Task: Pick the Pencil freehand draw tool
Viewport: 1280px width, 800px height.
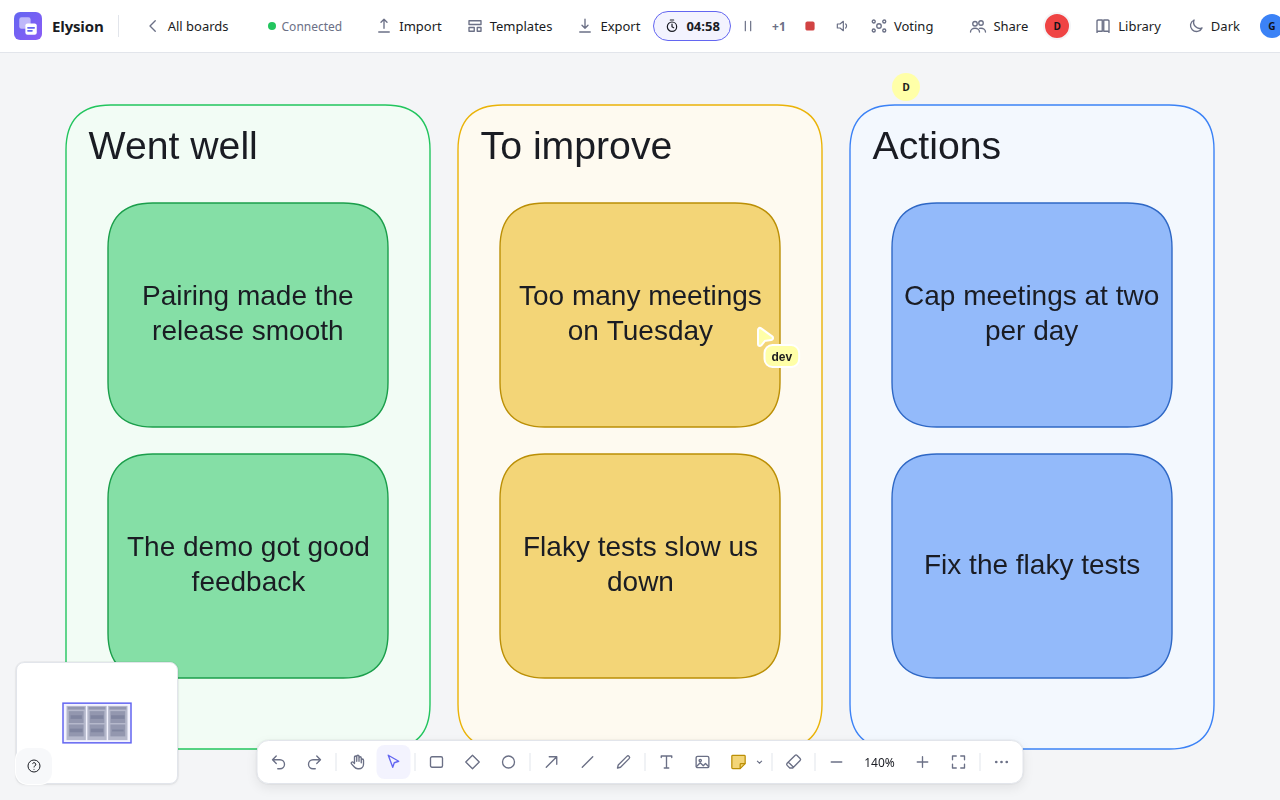Action: [623, 762]
